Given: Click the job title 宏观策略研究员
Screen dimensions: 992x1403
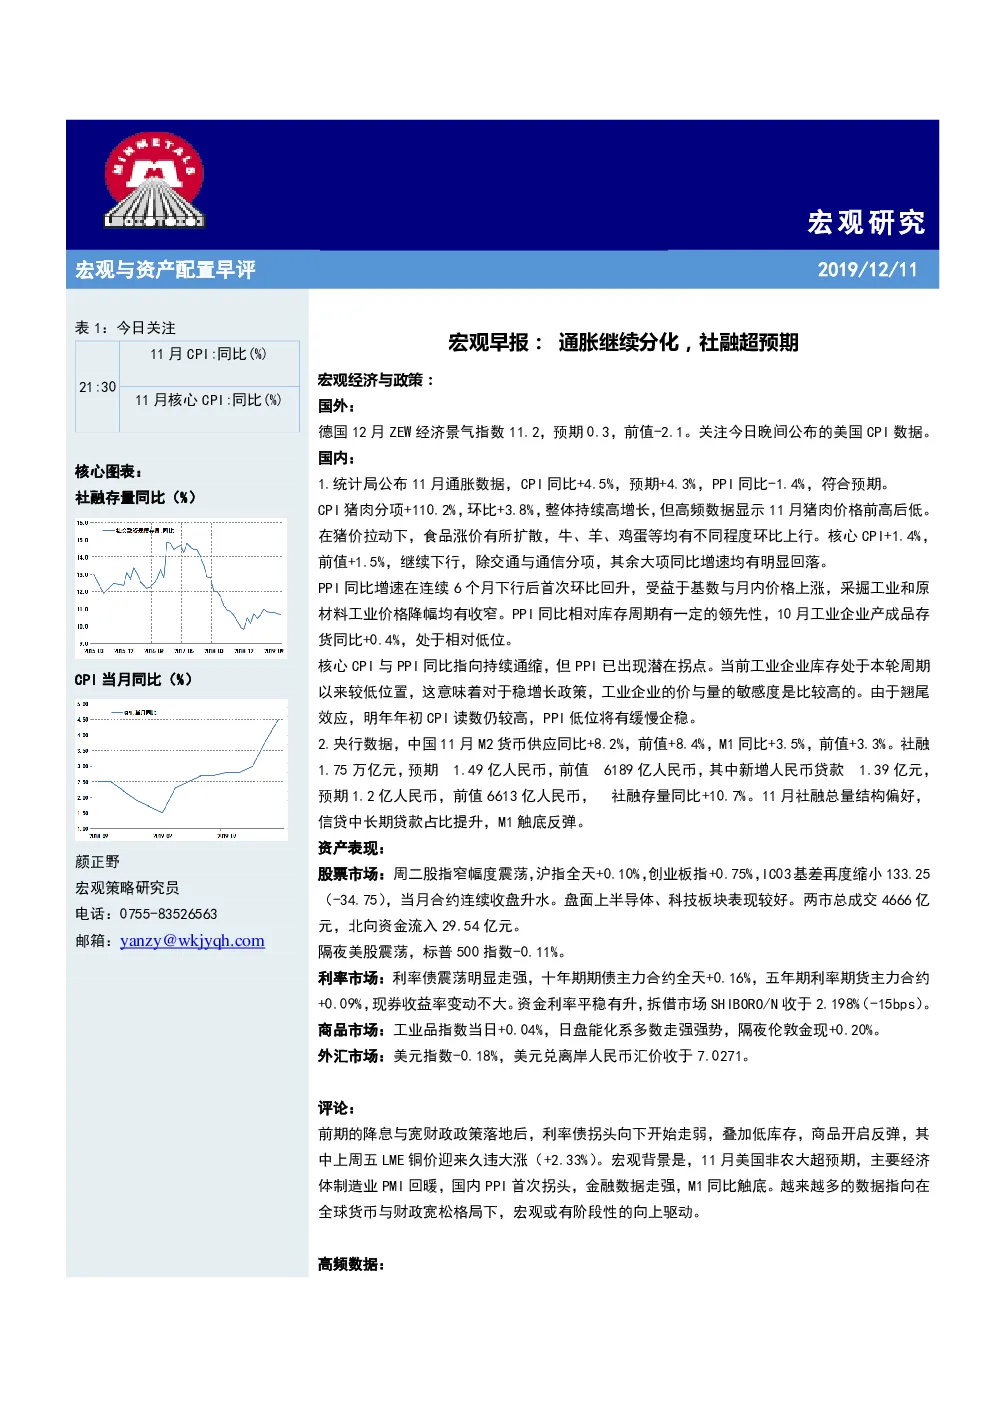Looking at the screenshot, I should pos(127,888).
